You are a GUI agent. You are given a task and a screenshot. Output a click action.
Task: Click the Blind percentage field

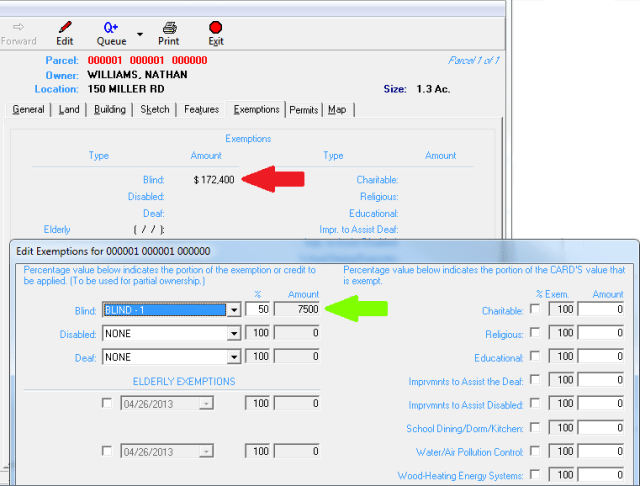point(257,311)
